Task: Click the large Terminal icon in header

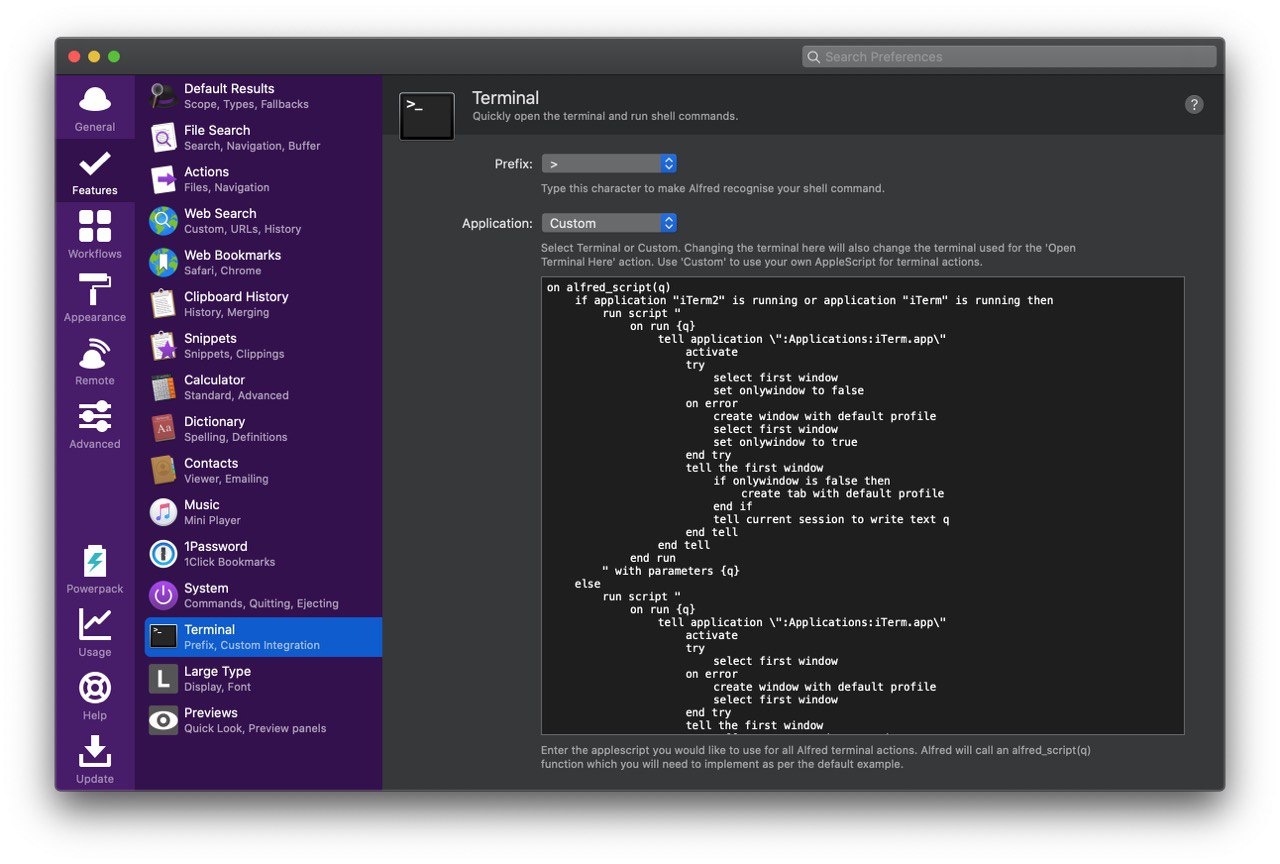Action: [427, 116]
